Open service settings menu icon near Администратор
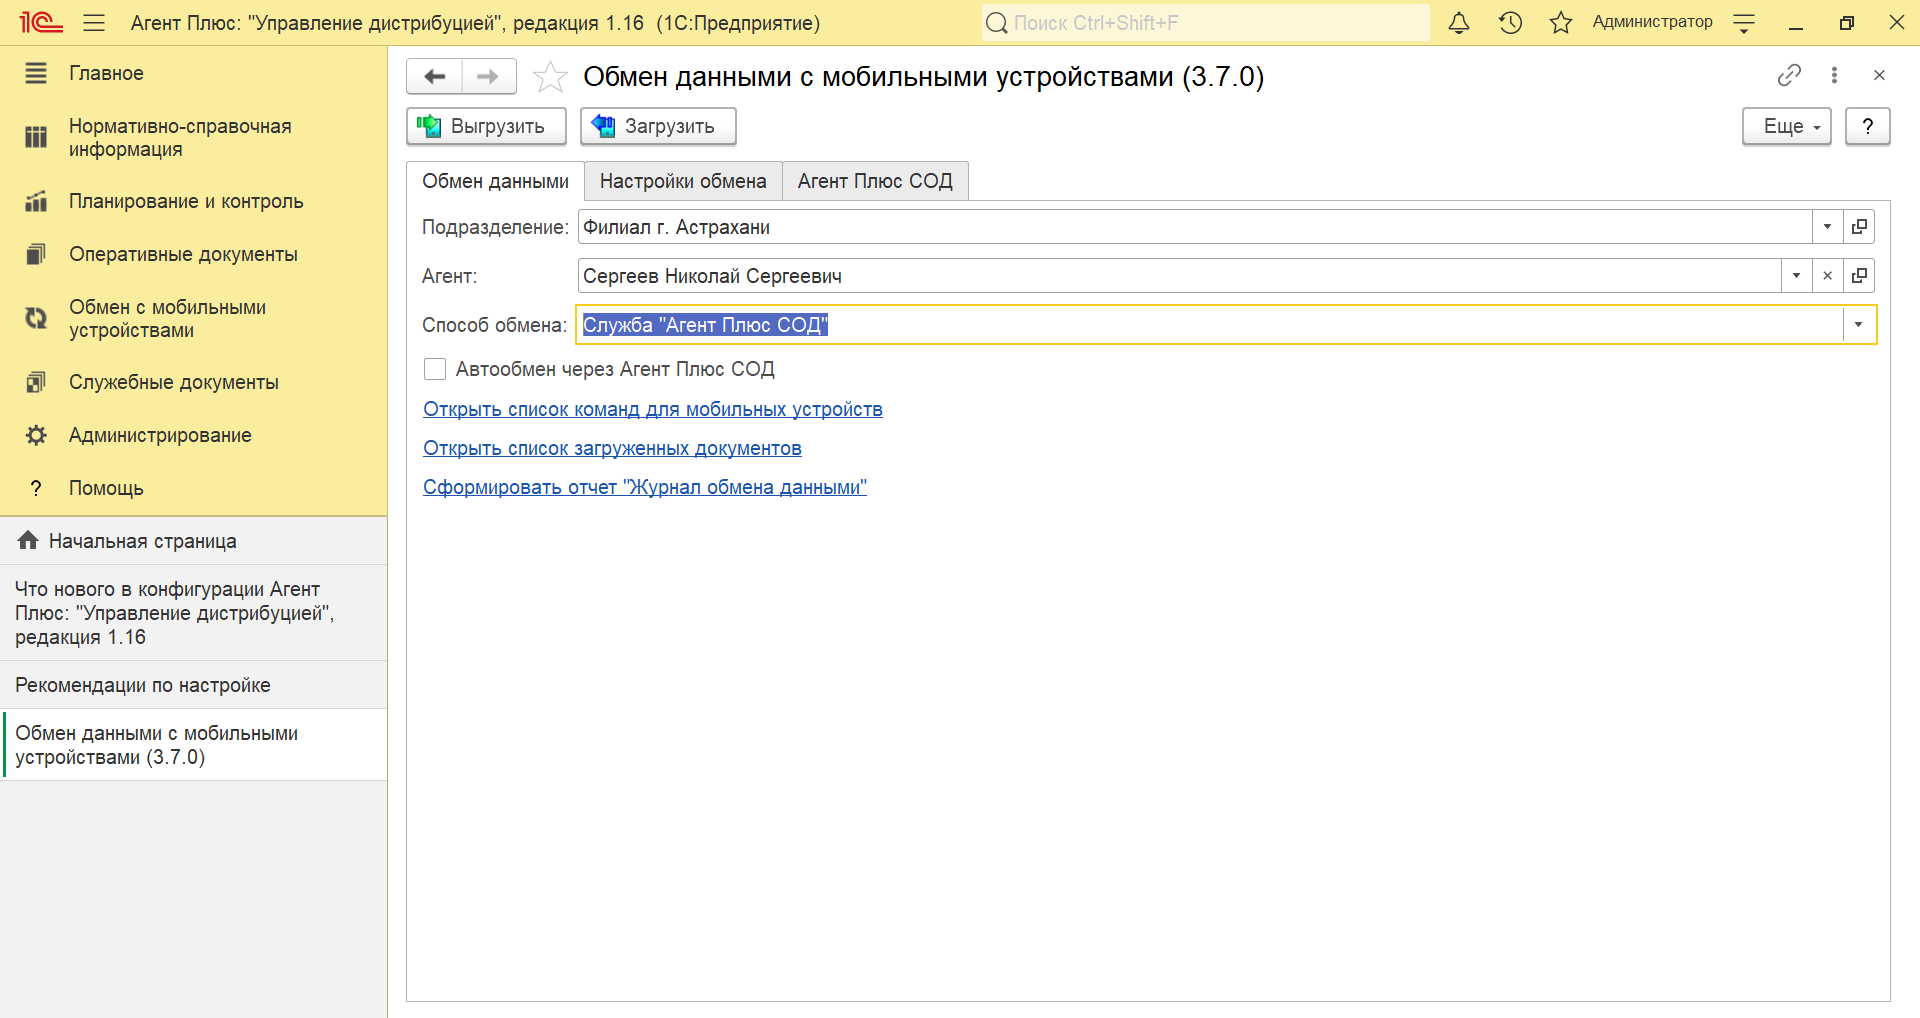The height and width of the screenshot is (1018, 1920). coord(1744,23)
